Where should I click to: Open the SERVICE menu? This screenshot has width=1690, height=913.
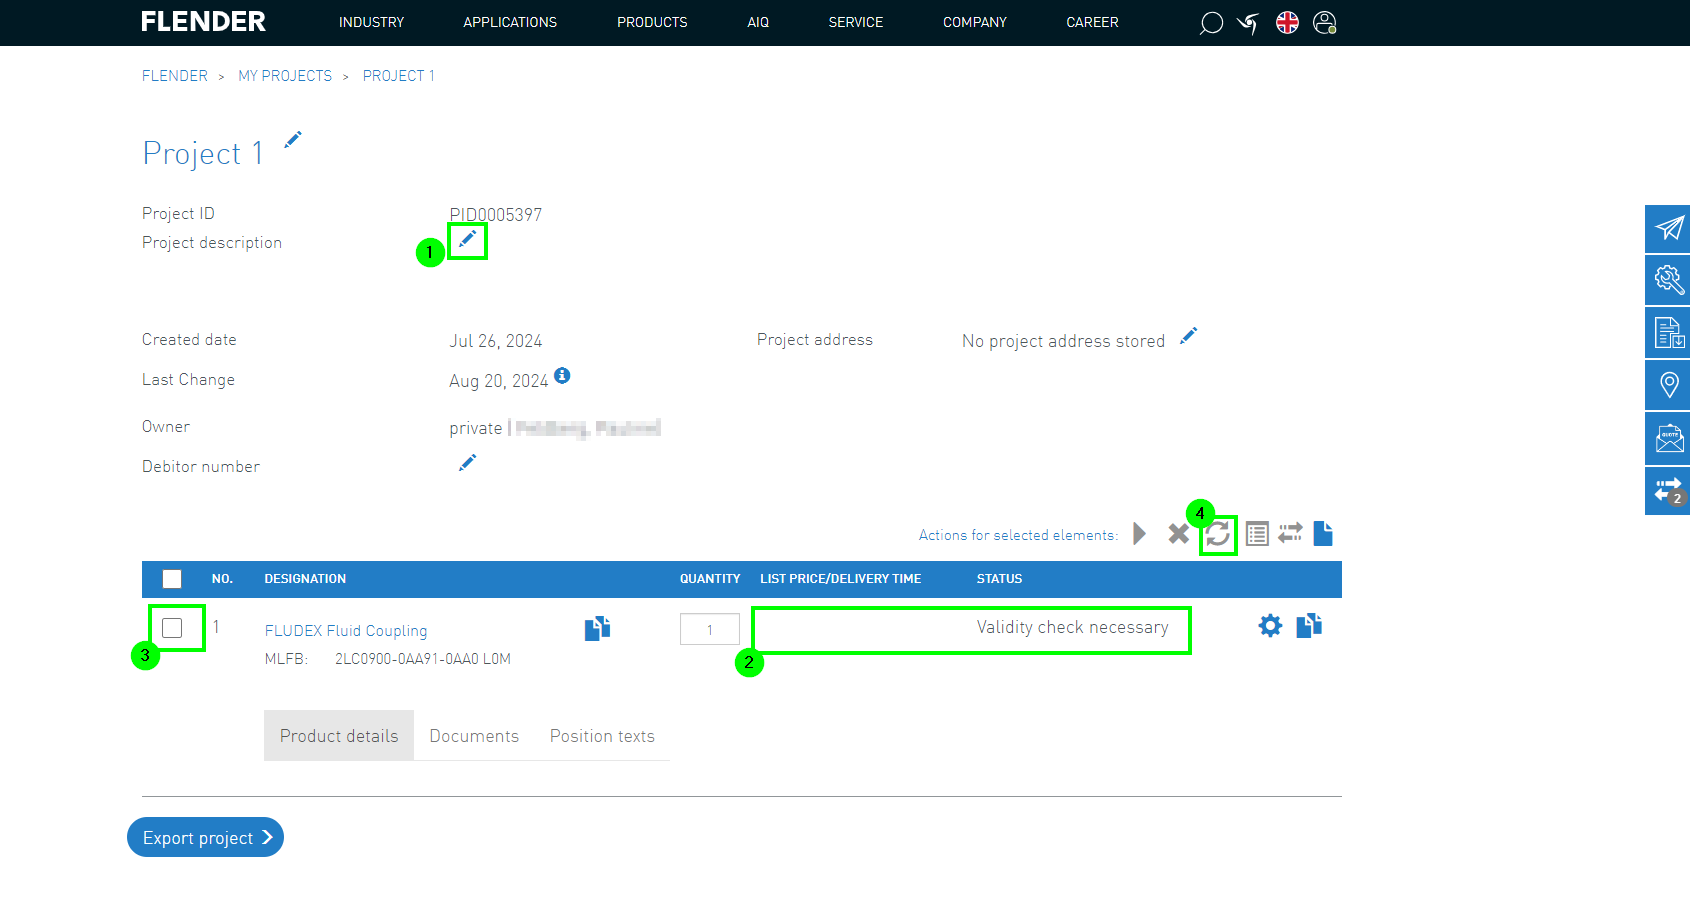tap(856, 22)
